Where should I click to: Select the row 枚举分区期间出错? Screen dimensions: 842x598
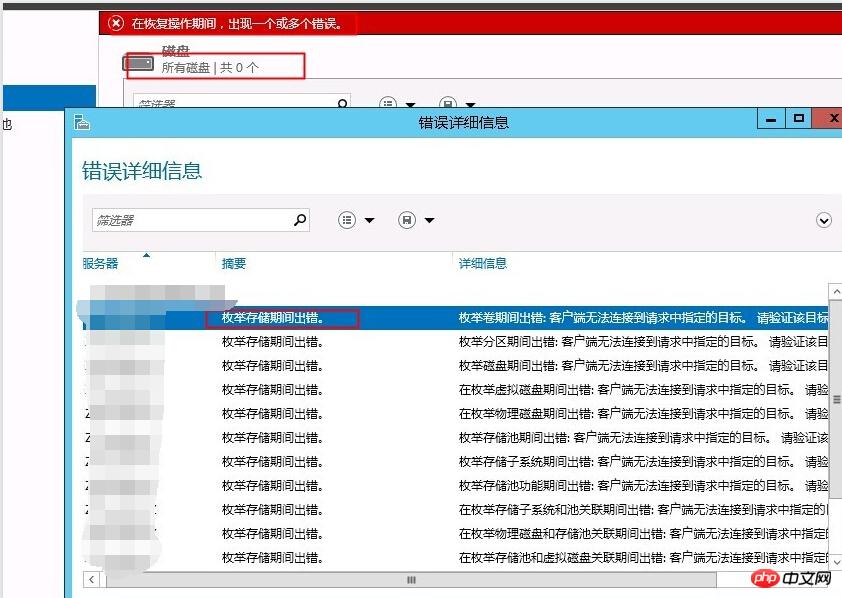[x=455, y=342]
